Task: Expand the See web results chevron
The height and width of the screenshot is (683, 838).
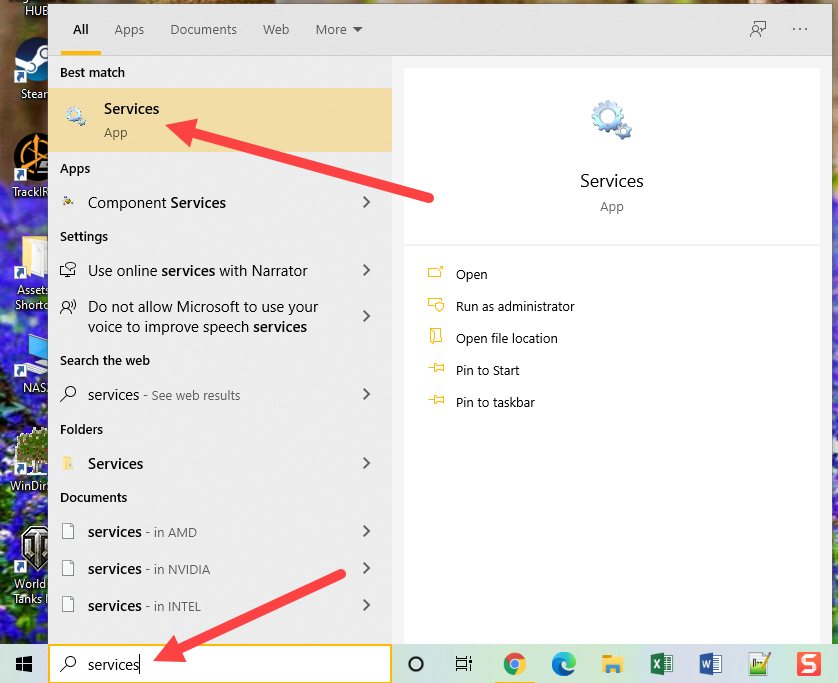Action: 366,394
